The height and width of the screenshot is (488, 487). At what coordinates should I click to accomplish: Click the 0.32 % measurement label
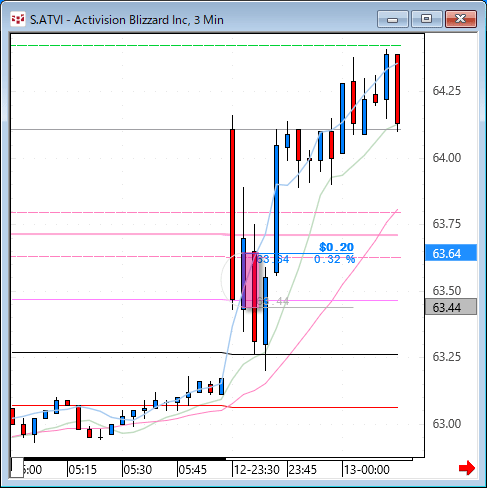pyautogui.click(x=334, y=259)
